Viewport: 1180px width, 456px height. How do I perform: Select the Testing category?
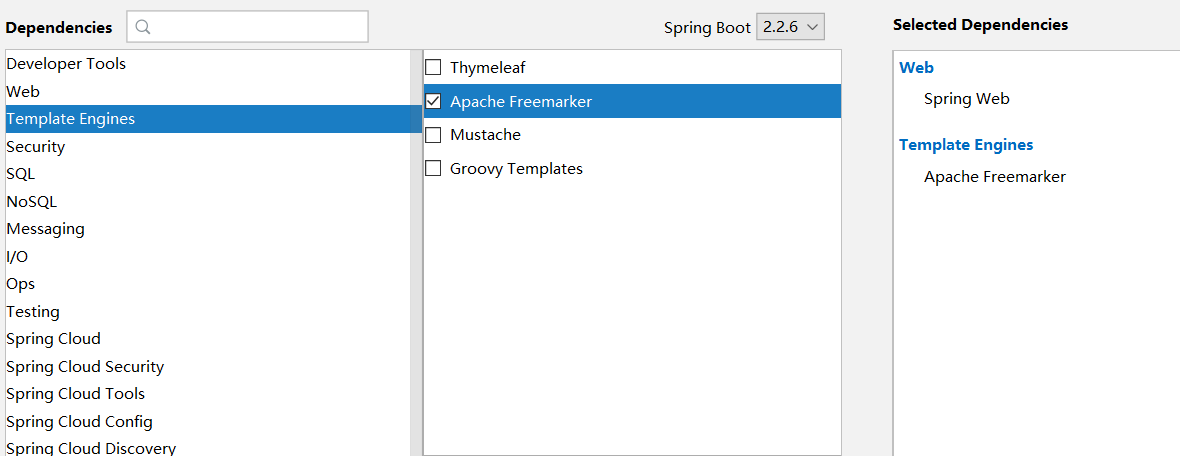[x=33, y=312]
